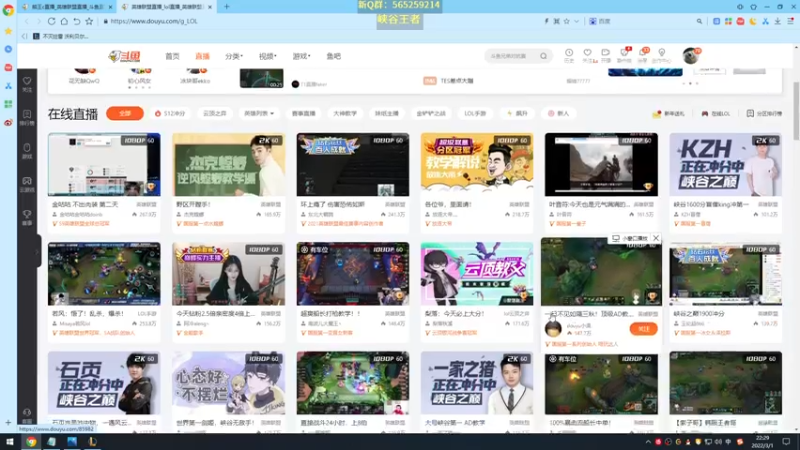Screen dimensions: 800x450
Task: Open 首页 home navigation item
Action: (x=172, y=56)
